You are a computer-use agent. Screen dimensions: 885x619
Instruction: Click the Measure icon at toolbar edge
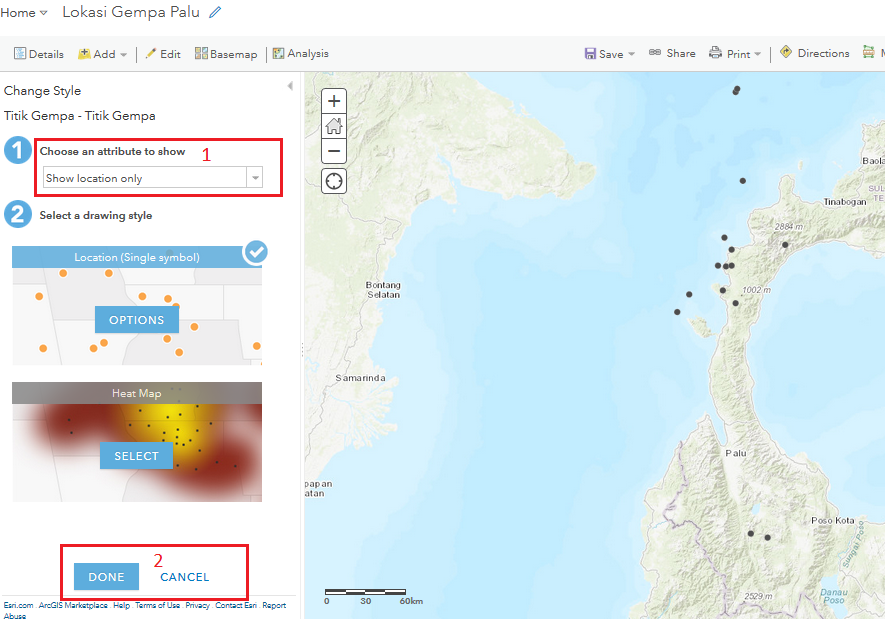tap(869, 52)
